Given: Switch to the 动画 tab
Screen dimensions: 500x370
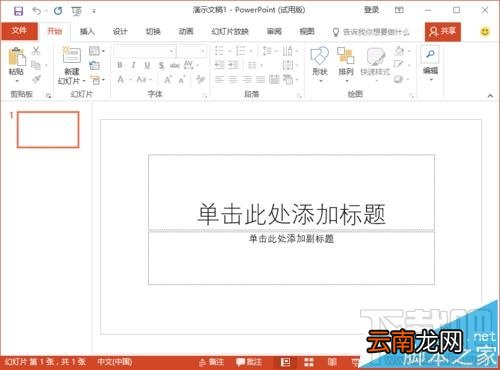Looking at the screenshot, I should 186,31.
